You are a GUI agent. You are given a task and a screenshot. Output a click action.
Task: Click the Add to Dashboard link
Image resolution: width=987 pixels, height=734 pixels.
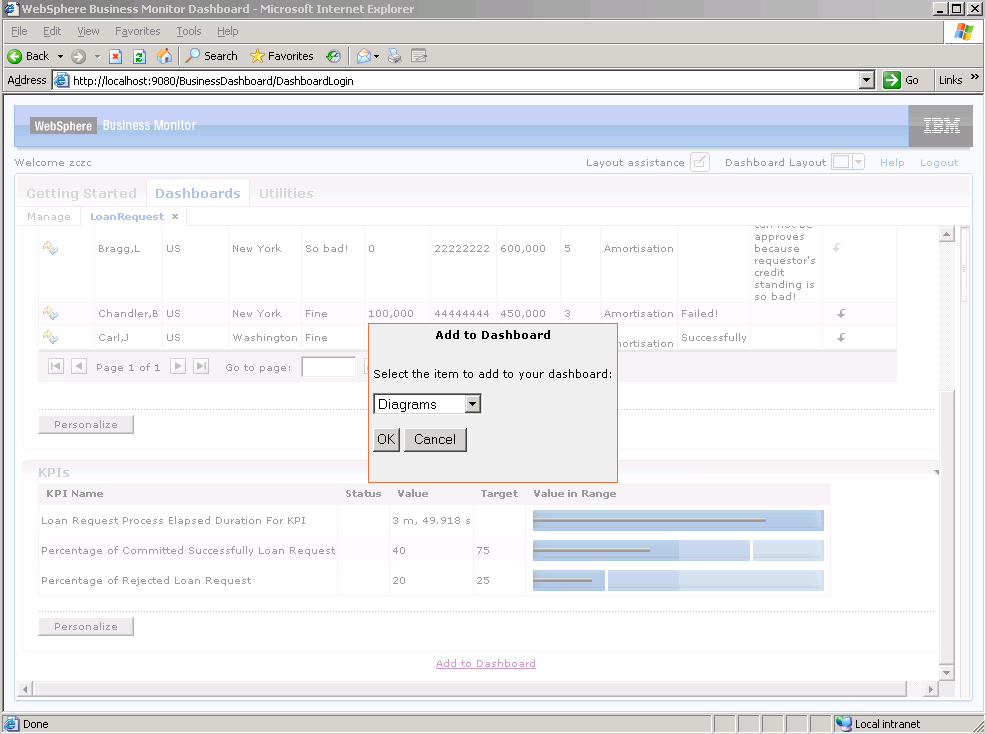click(x=486, y=663)
